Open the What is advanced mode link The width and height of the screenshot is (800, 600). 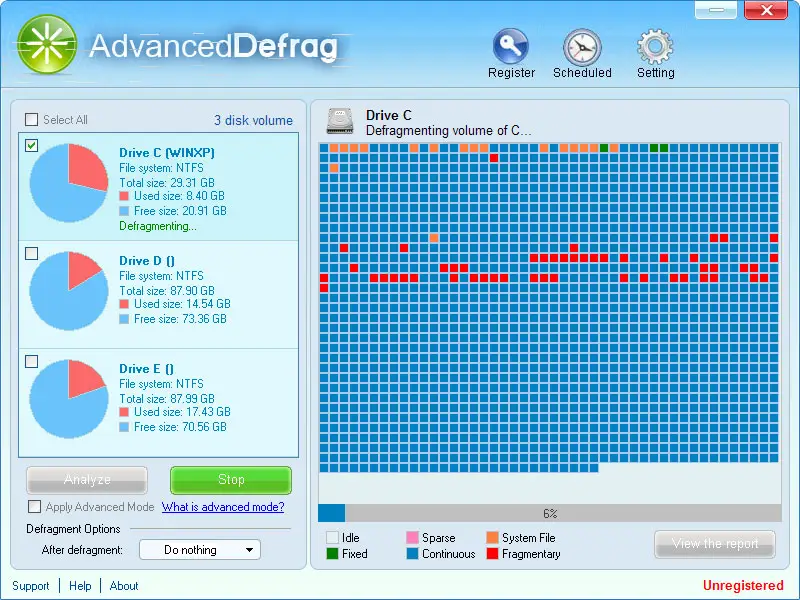pos(223,507)
